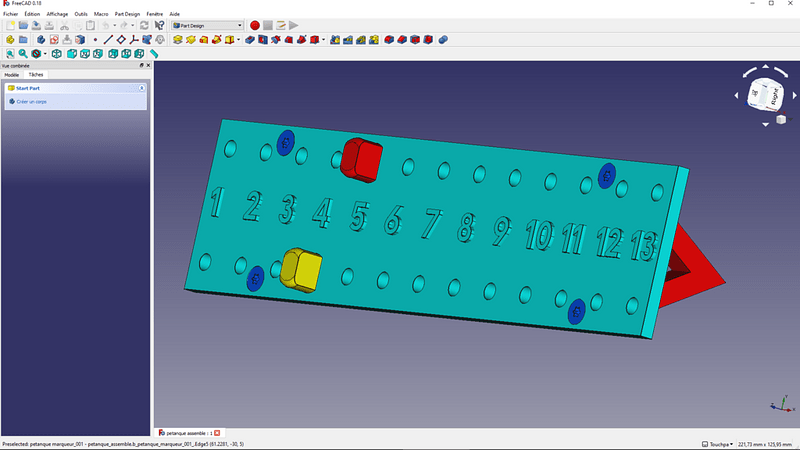This screenshot has width=800, height=450.
Task: Rotate view right with navigation cube arrow
Action: (794, 95)
